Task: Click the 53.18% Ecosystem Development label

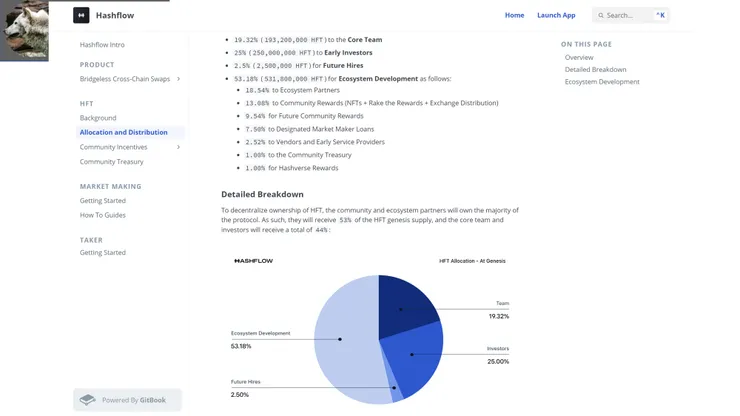Action: 261,340
